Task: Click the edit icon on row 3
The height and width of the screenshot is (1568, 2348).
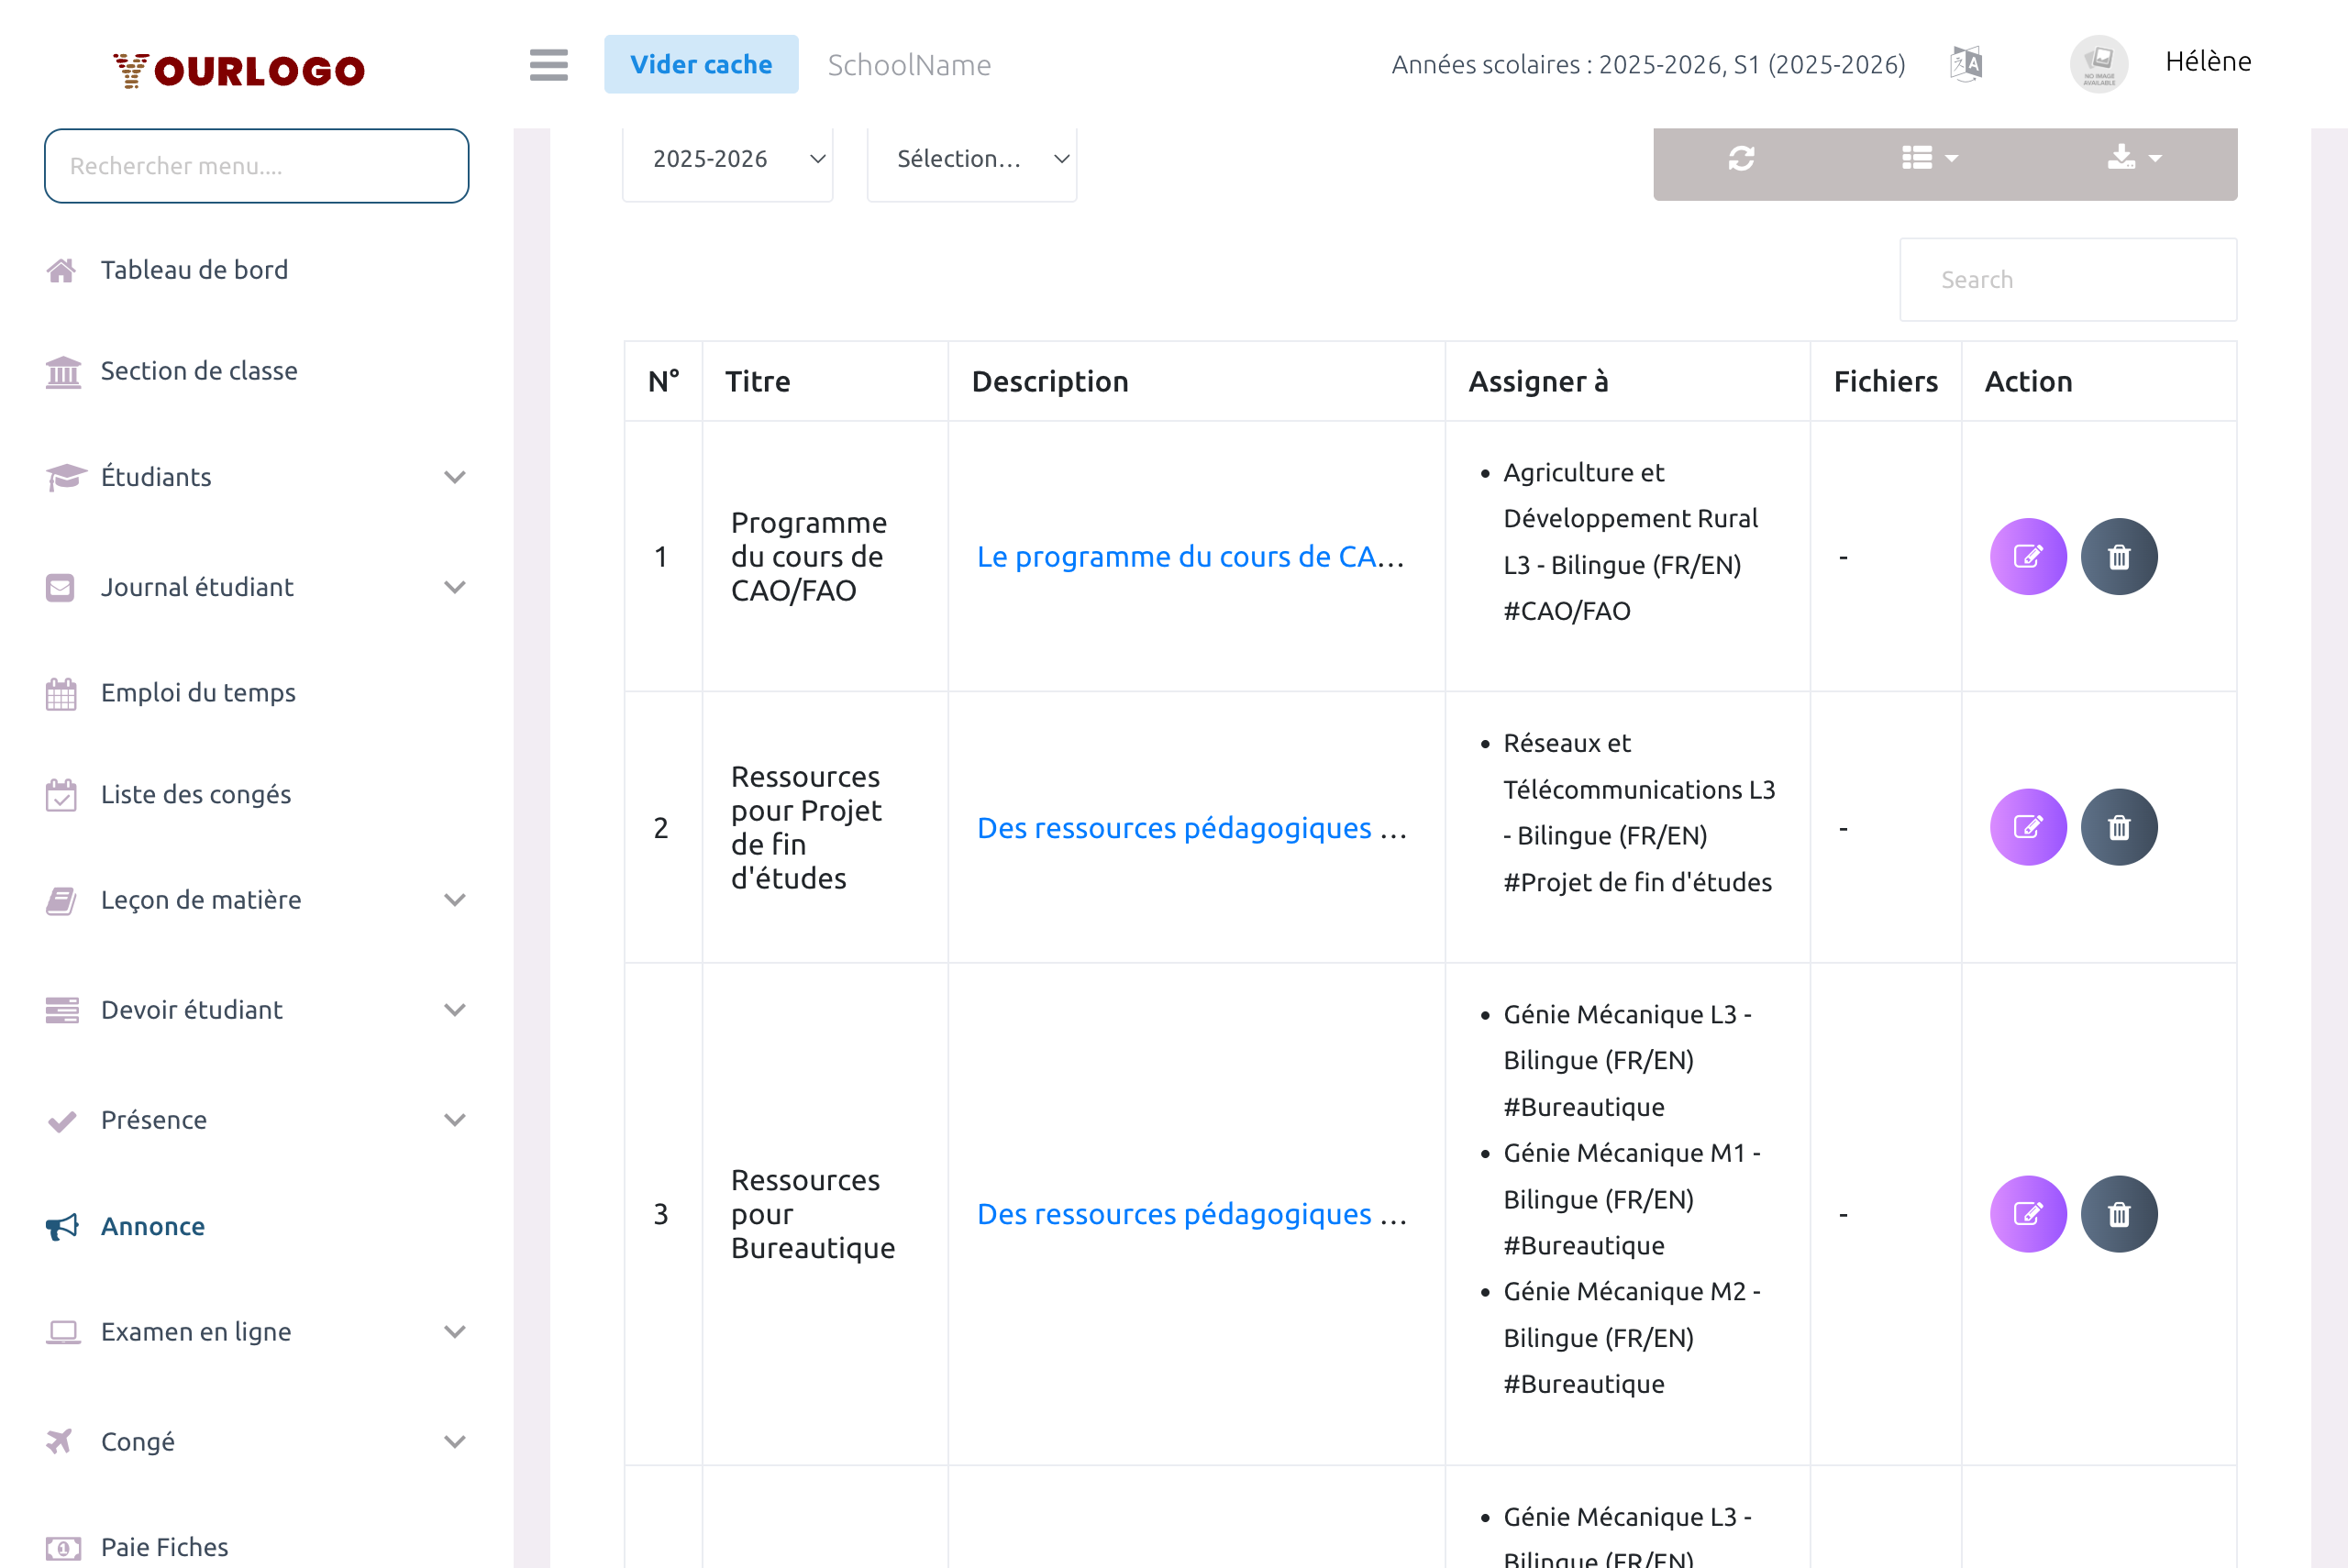Action: coord(2027,1213)
